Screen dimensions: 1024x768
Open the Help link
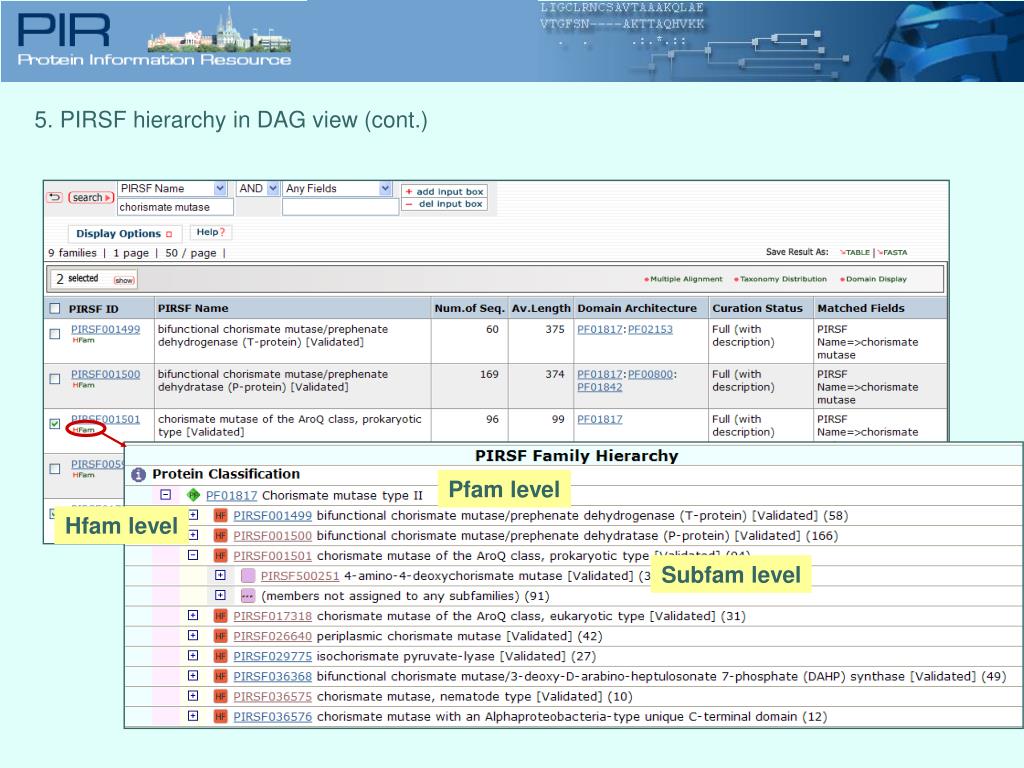210,232
